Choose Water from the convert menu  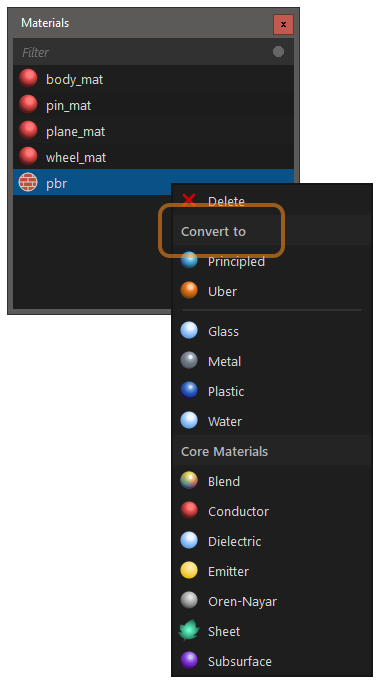click(272, 421)
